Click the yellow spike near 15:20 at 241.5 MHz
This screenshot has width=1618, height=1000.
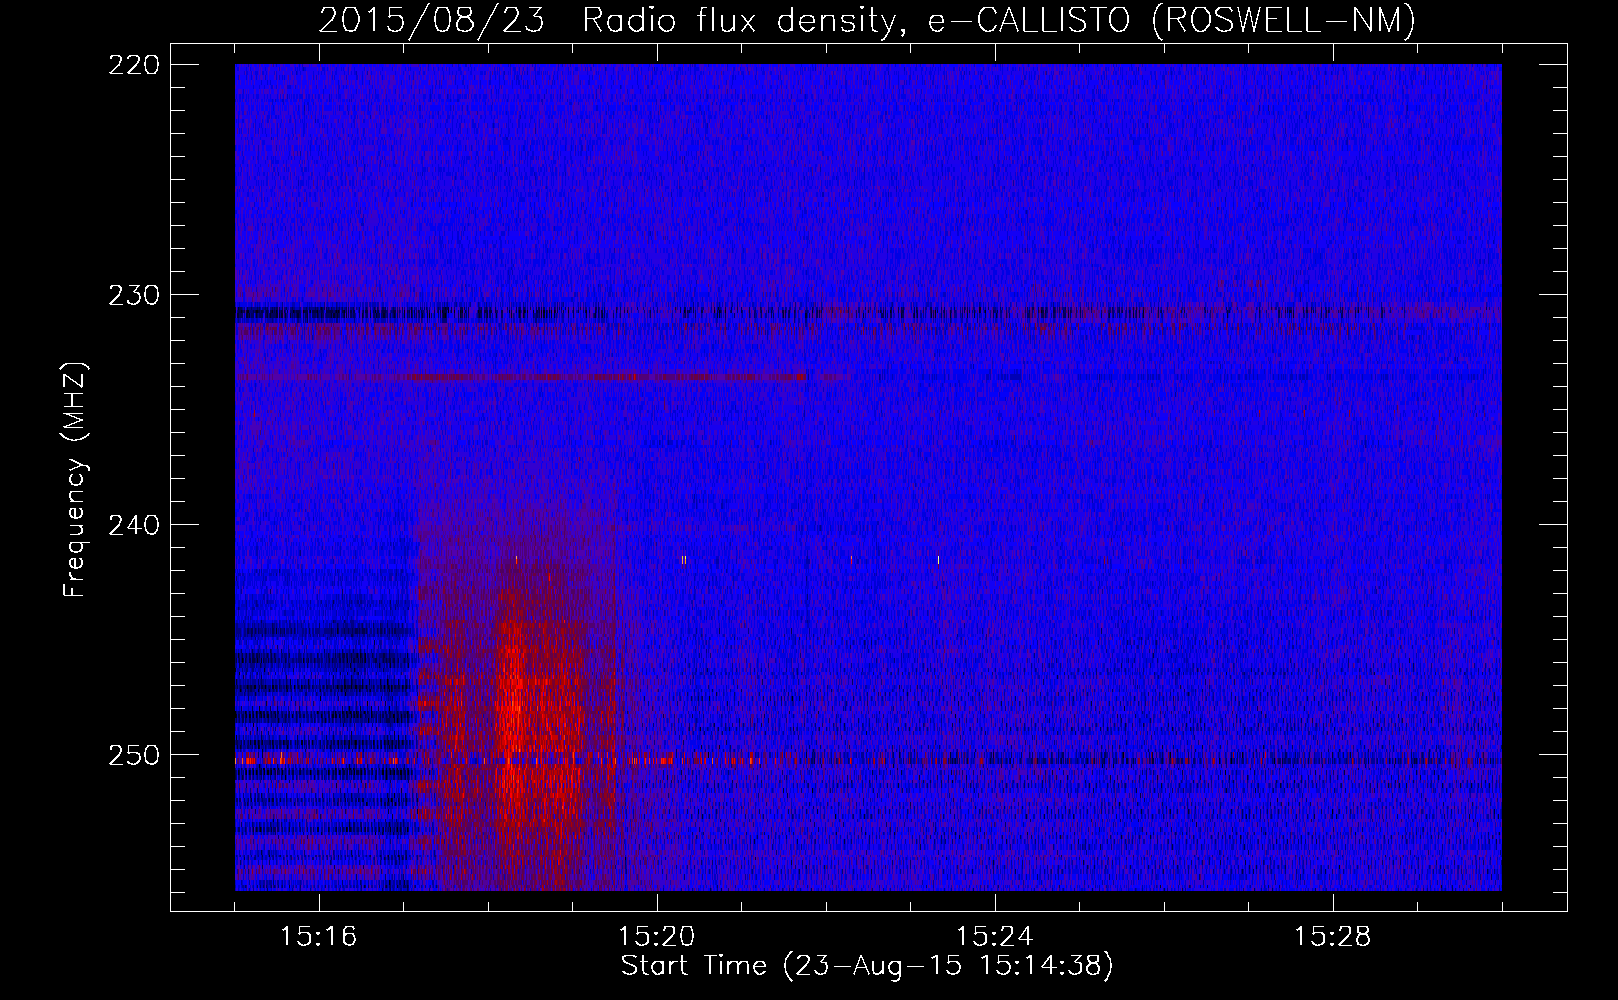click(683, 560)
